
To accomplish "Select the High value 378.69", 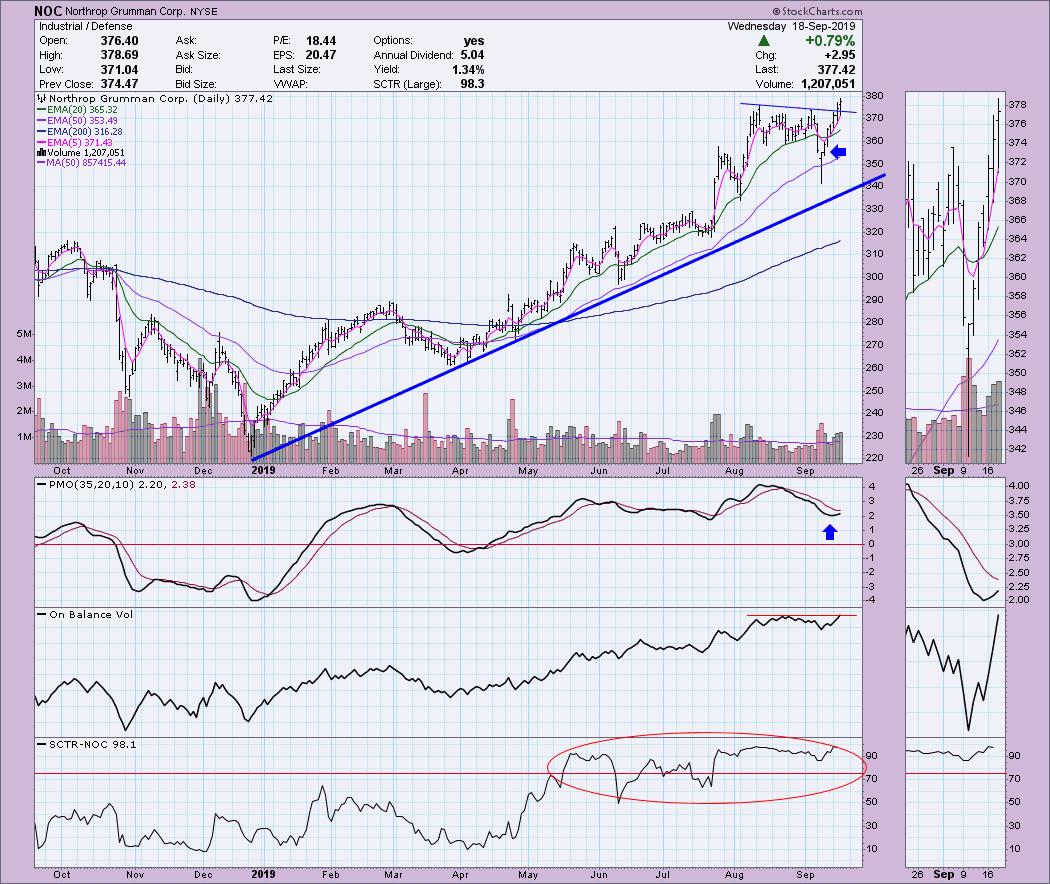I will coord(119,55).
